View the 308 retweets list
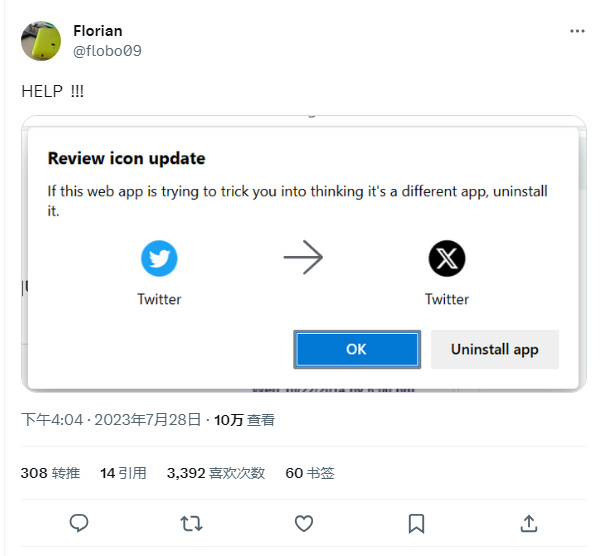The image size is (603, 556). coord(50,473)
